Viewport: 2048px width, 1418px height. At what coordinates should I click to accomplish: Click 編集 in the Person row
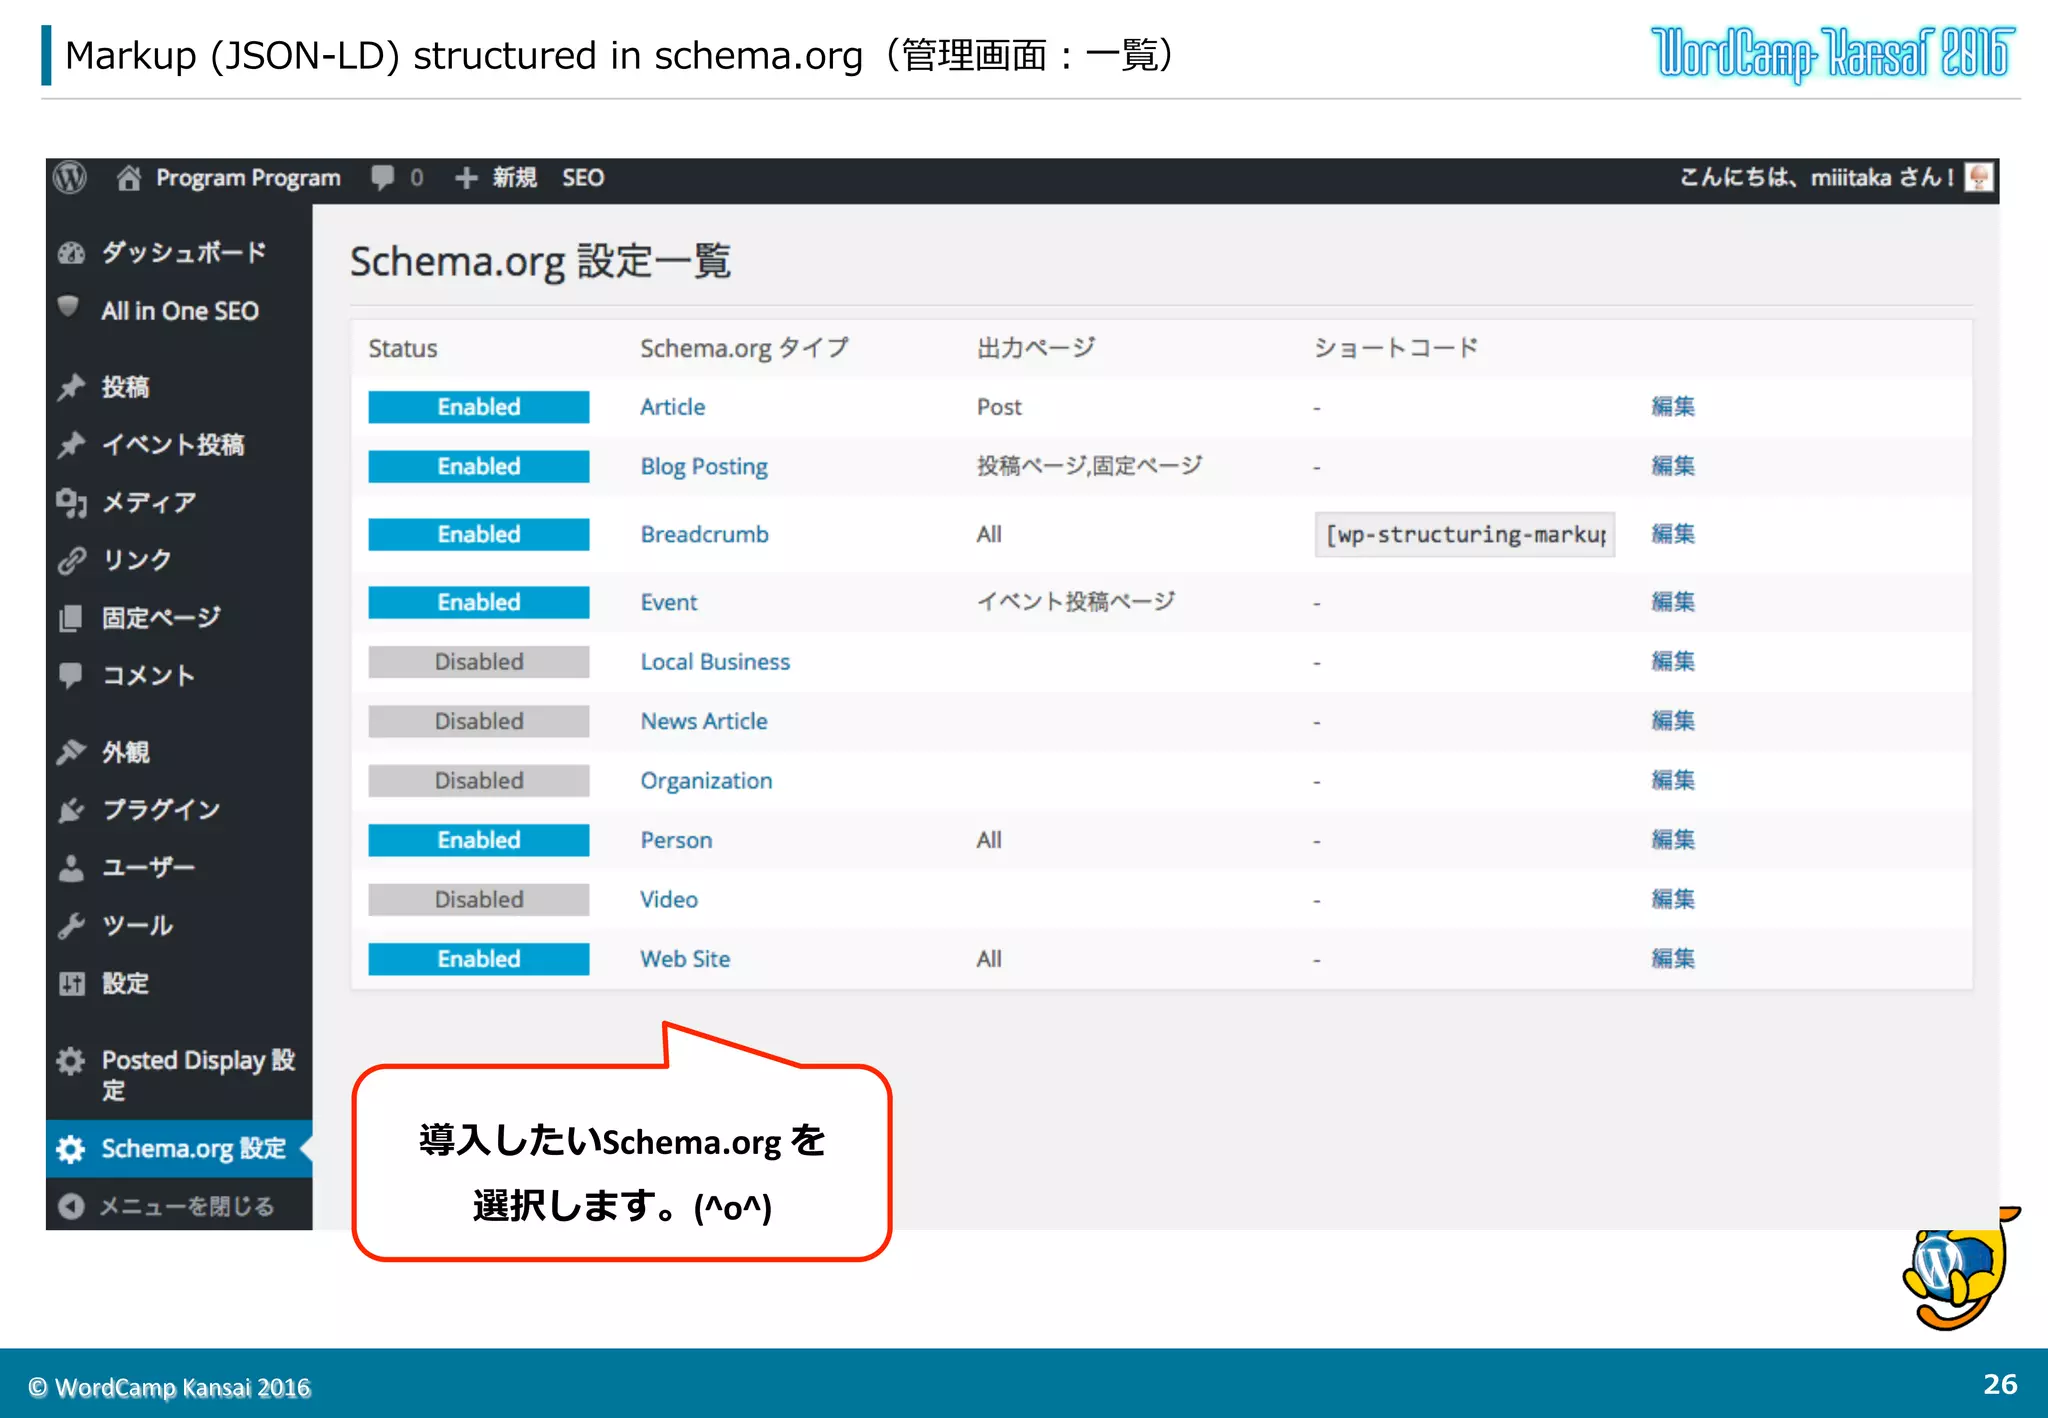(1673, 840)
